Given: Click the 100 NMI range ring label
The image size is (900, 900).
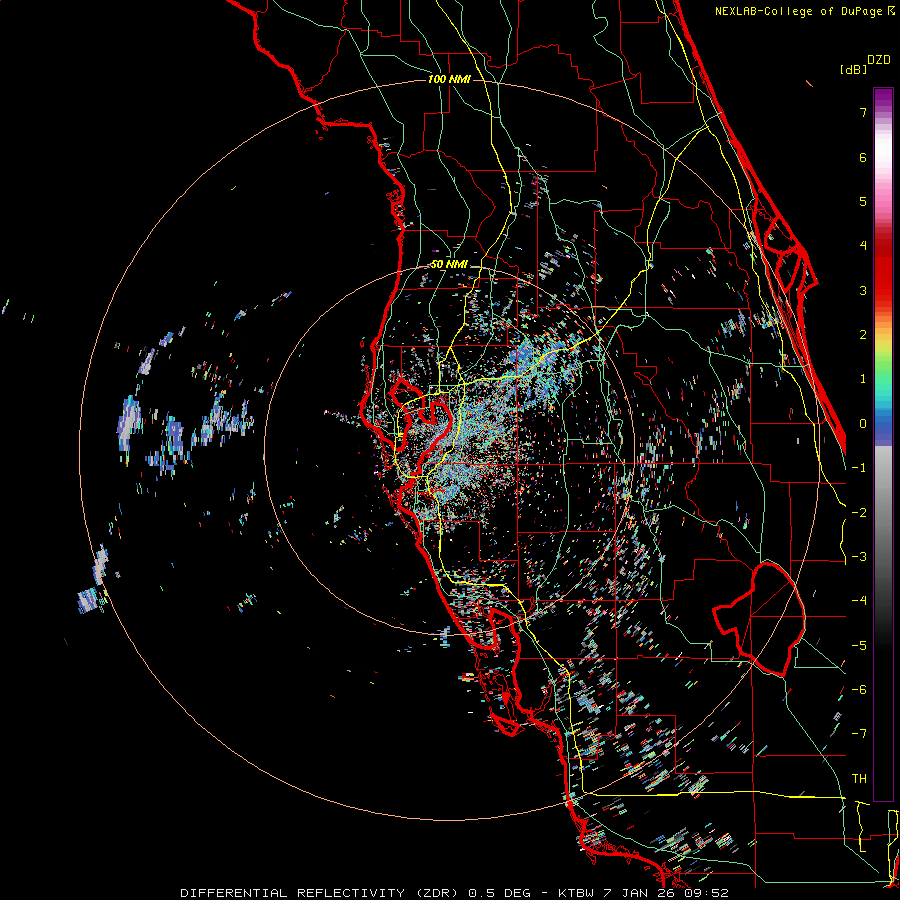Looking at the screenshot, I should 449,79.
